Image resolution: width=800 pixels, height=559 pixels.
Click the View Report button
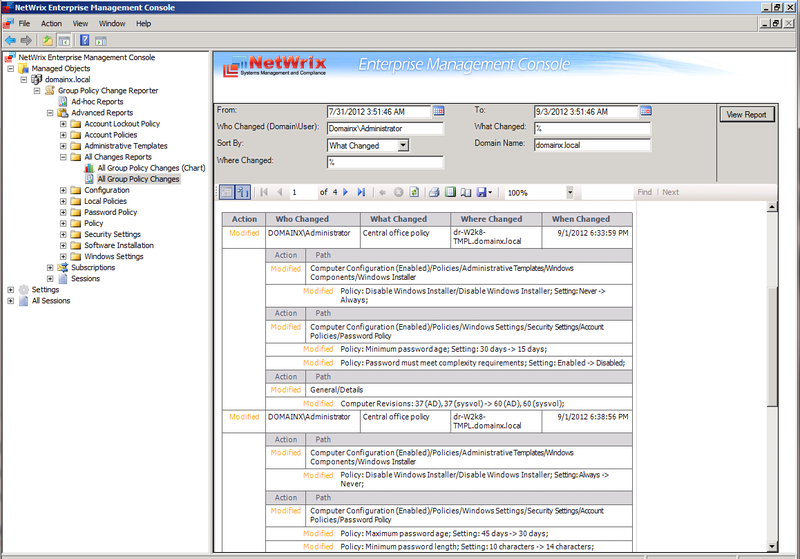(x=746, y=115)
